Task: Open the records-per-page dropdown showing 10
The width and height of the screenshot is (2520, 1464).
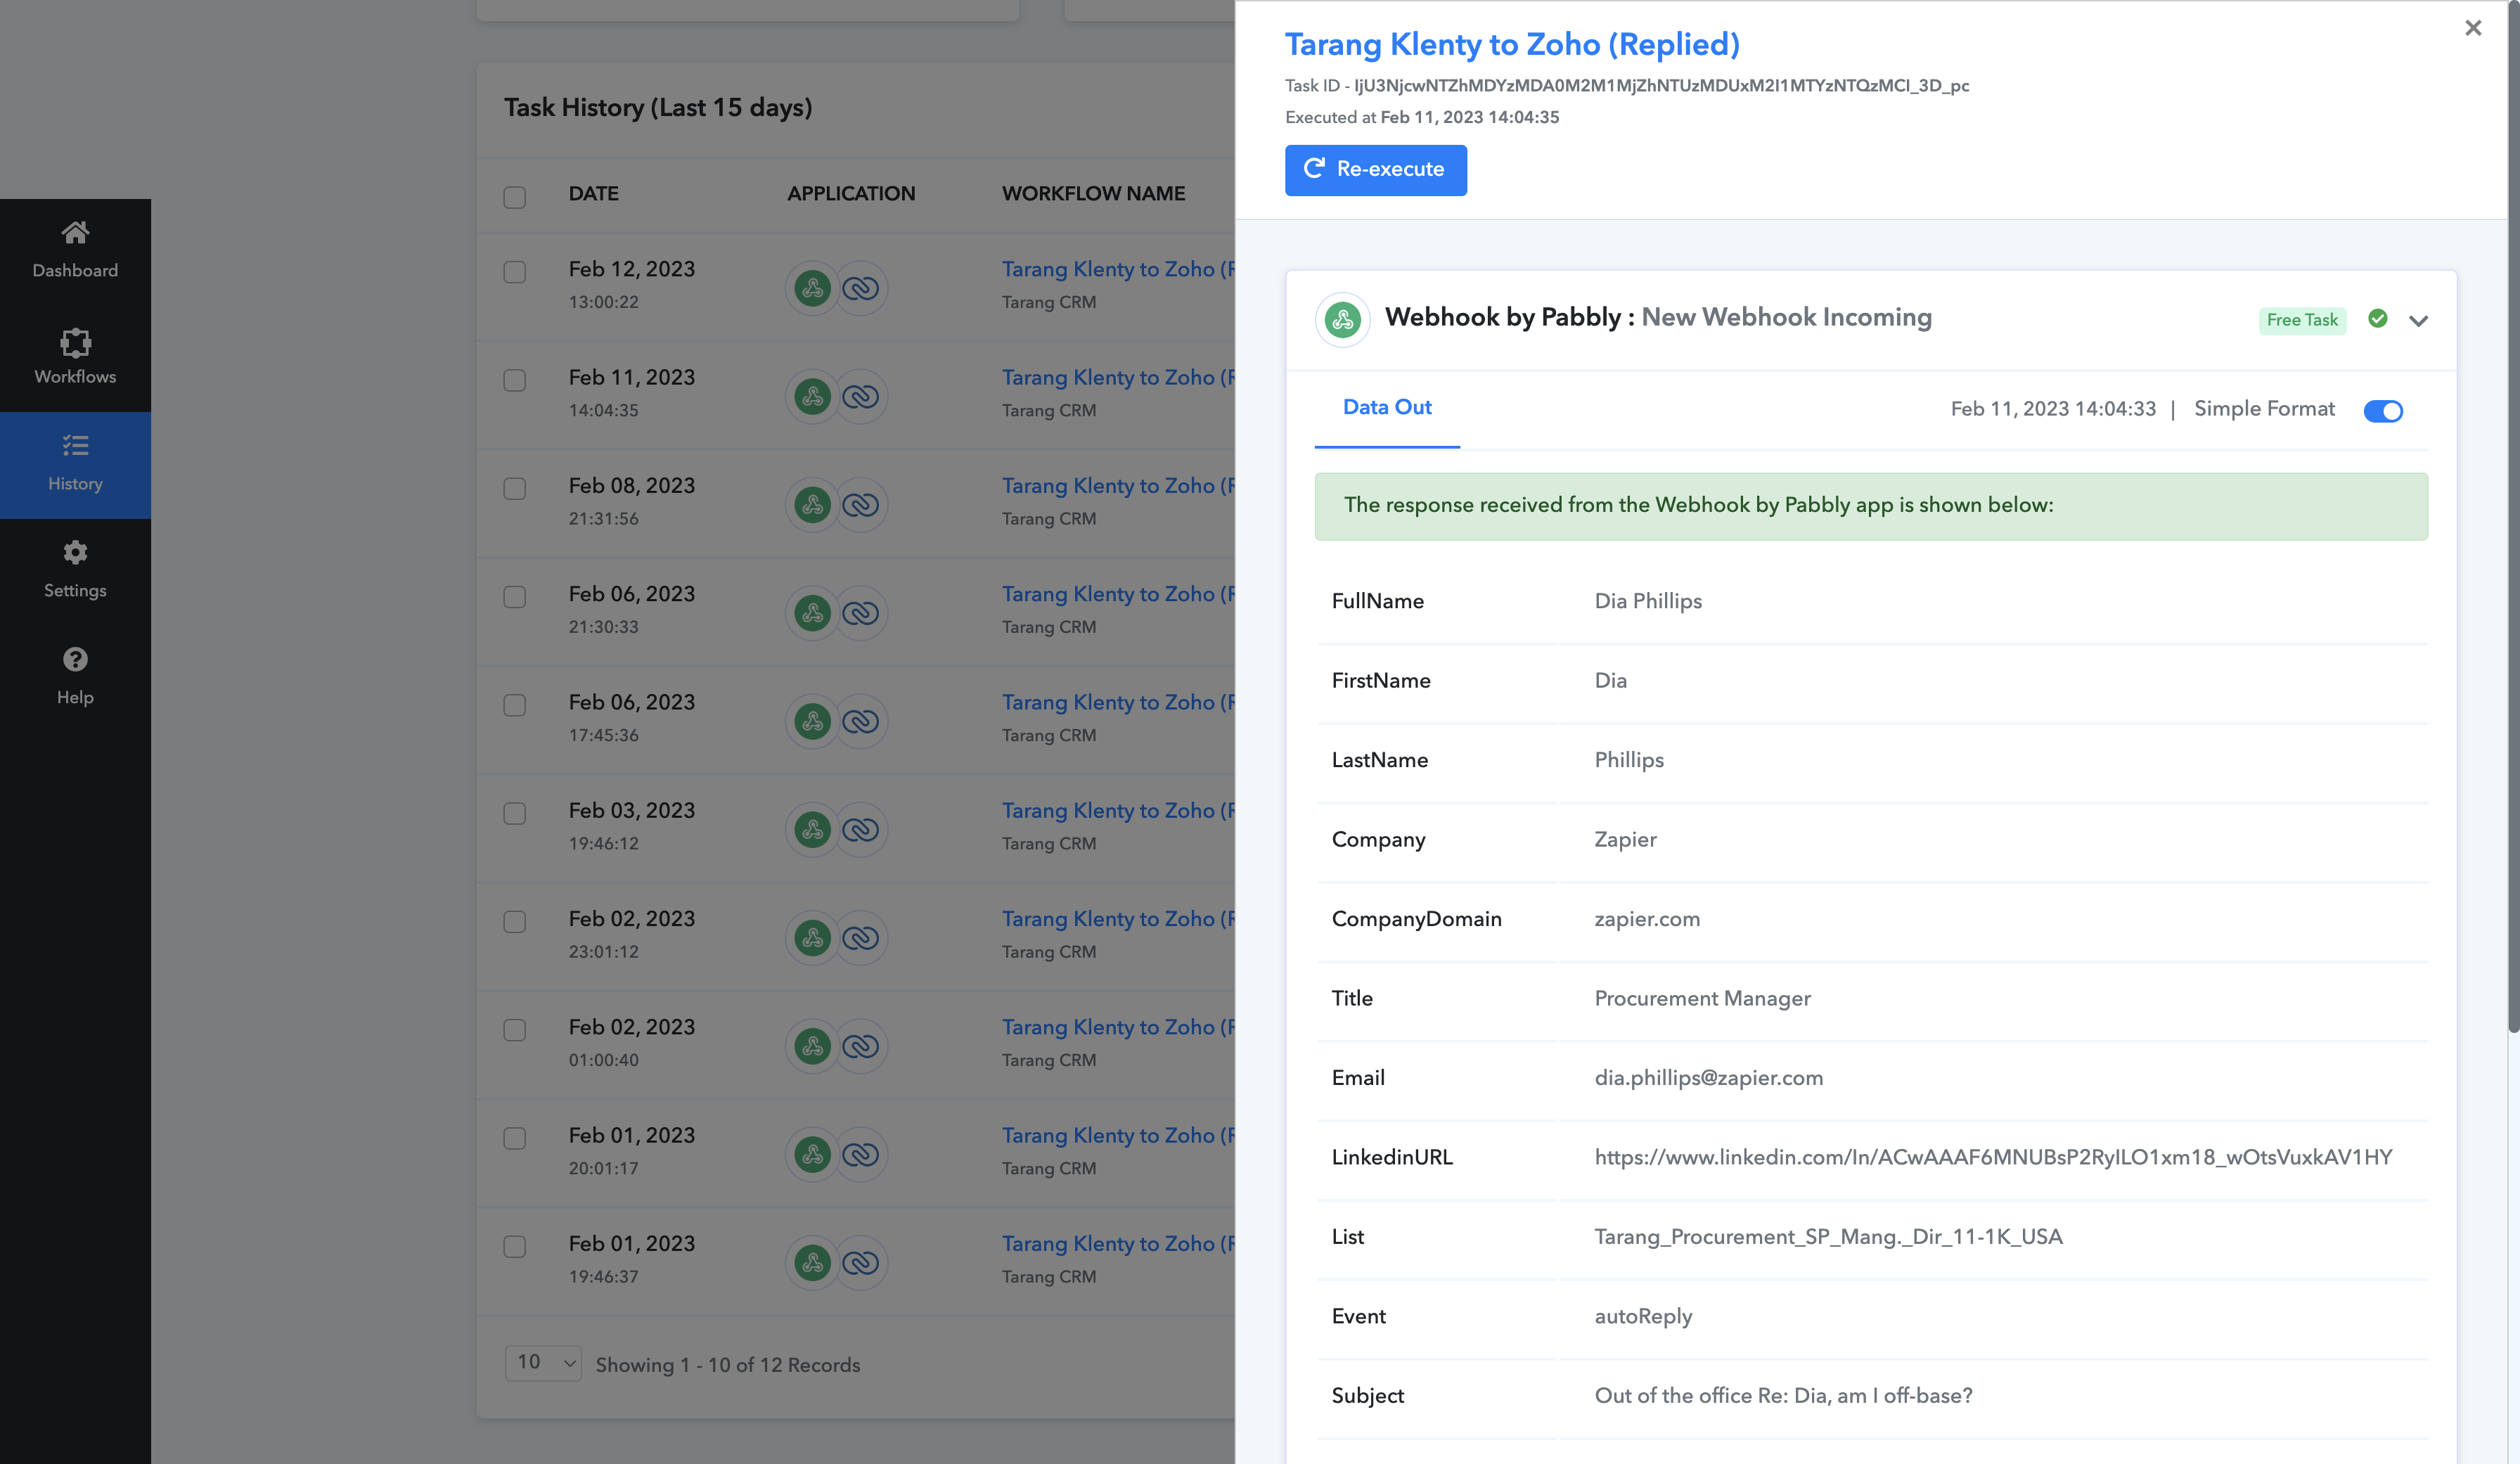Action: click(x=543, y=1363)
